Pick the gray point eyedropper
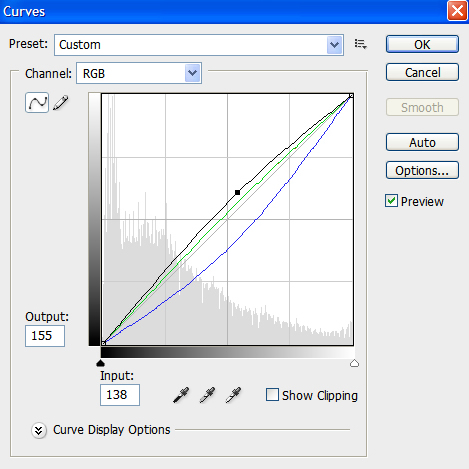469x469 pixels. click(x=207, y=395)
